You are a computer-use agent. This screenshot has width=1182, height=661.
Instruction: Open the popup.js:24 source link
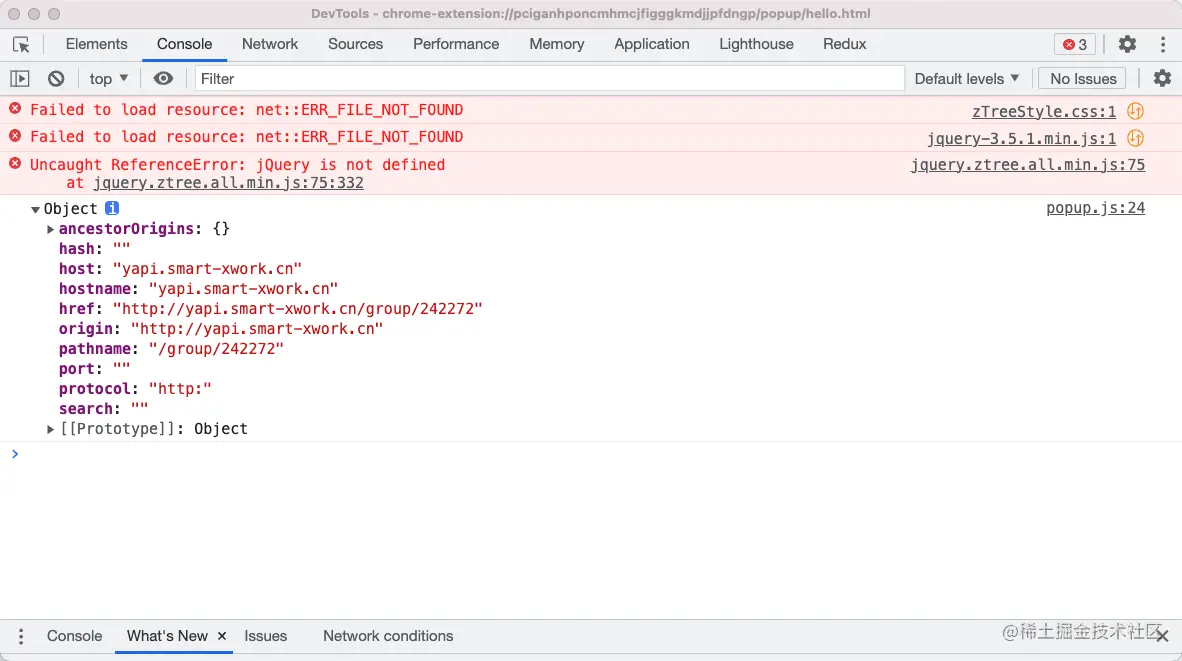point(1095,208)
